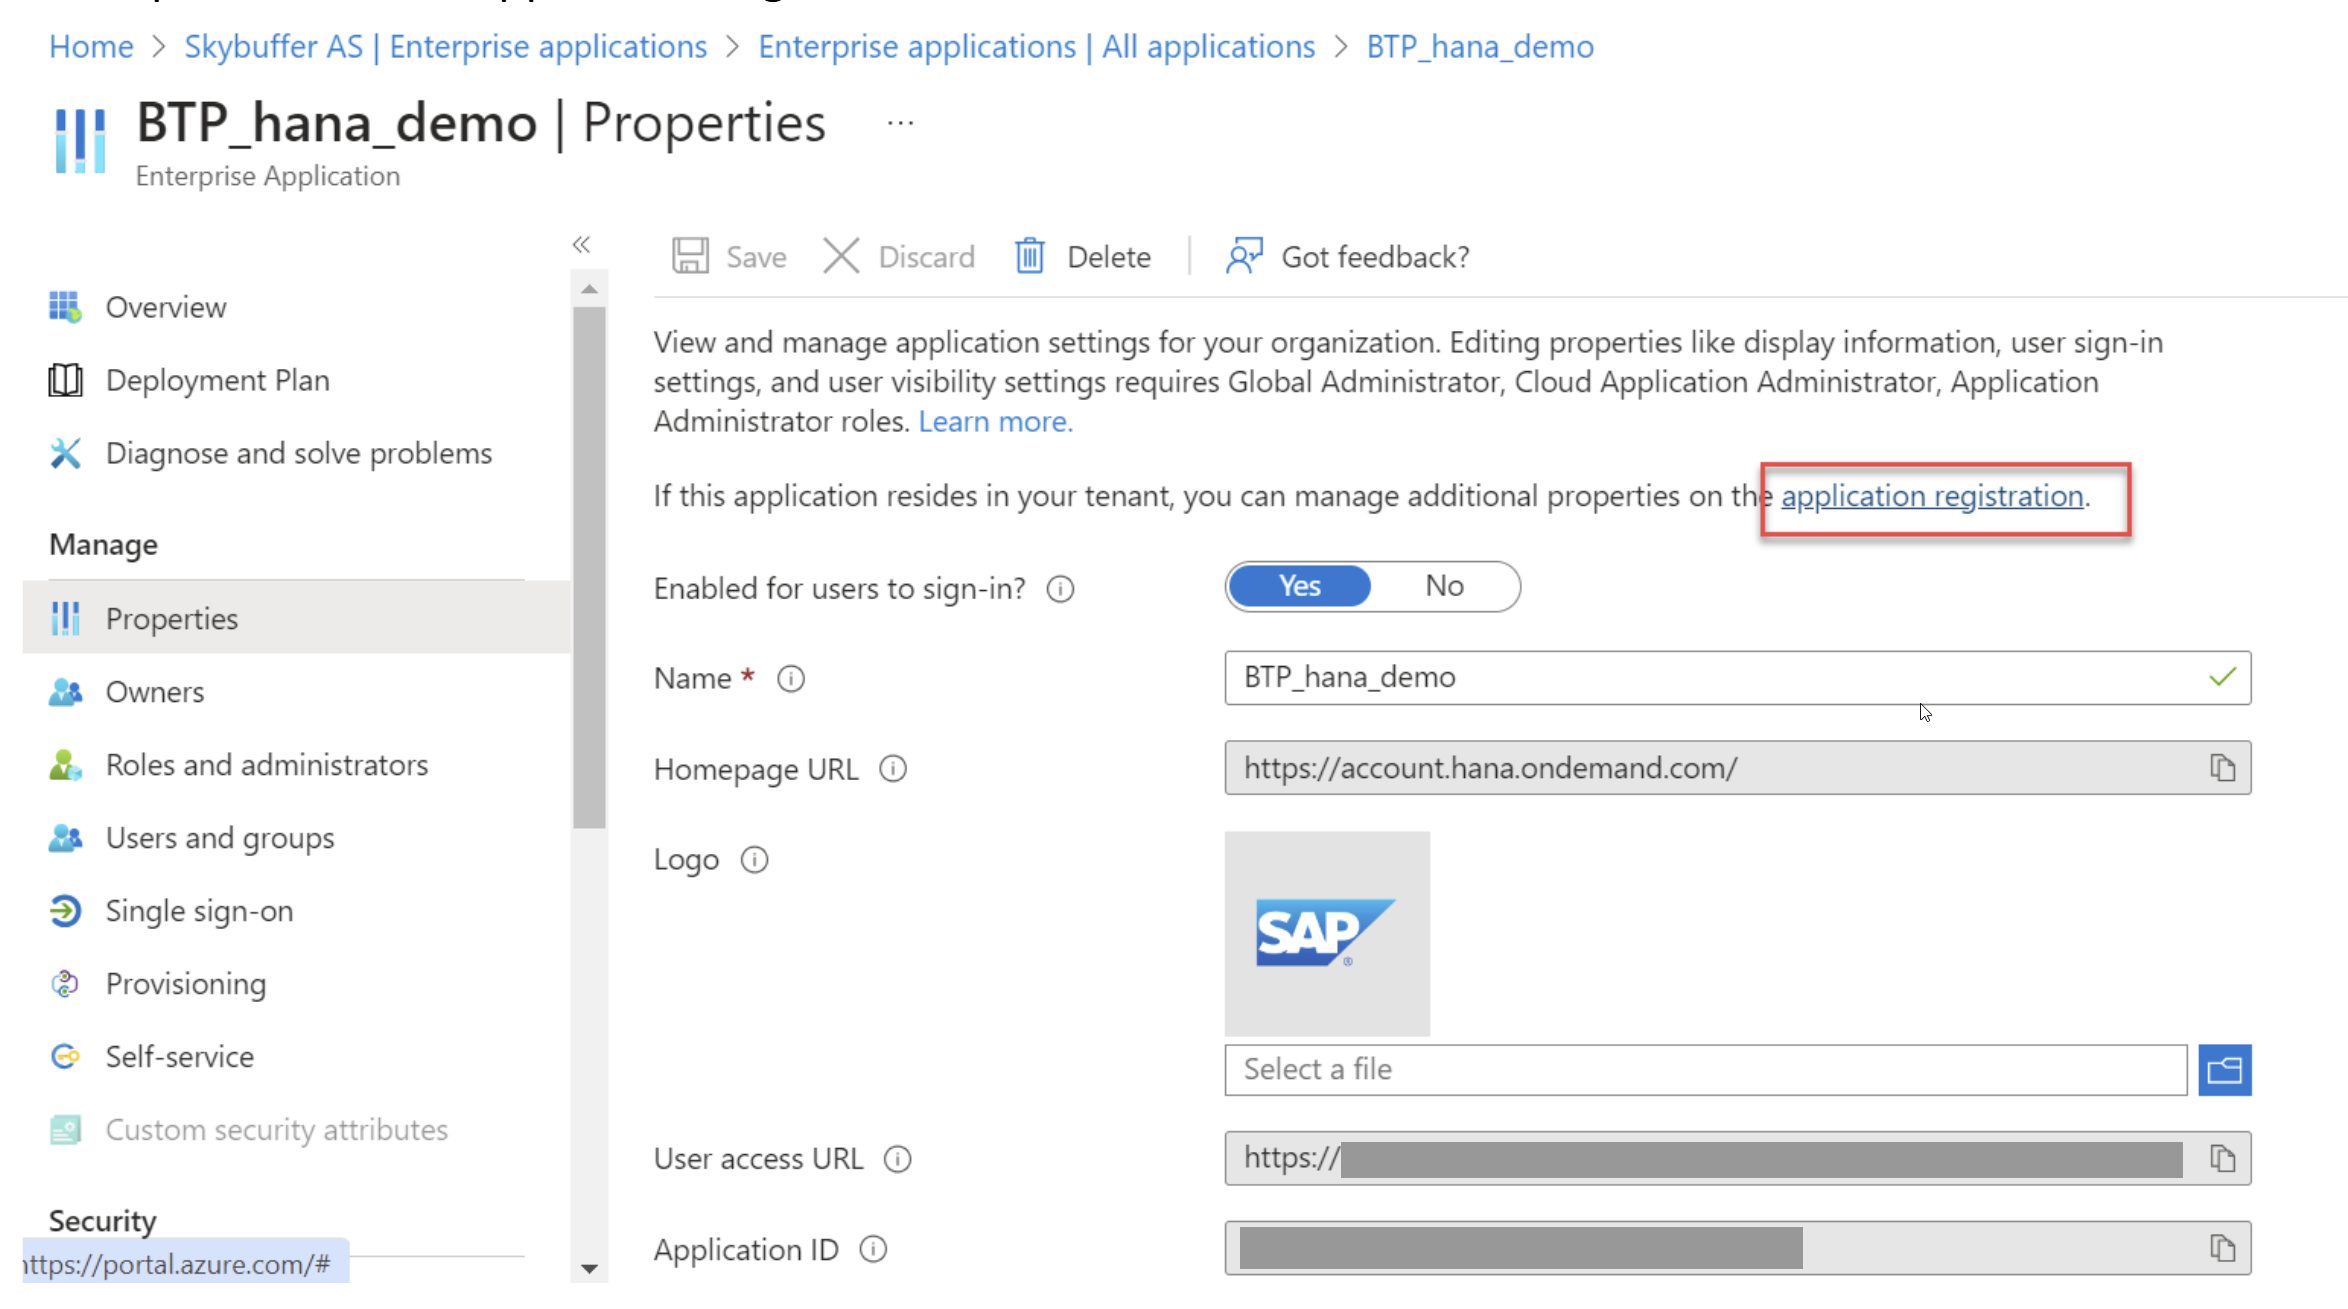Click the Homepage URL field
The height and width of the screenshot is (1309, 2348).
[x=1738, y=768]
